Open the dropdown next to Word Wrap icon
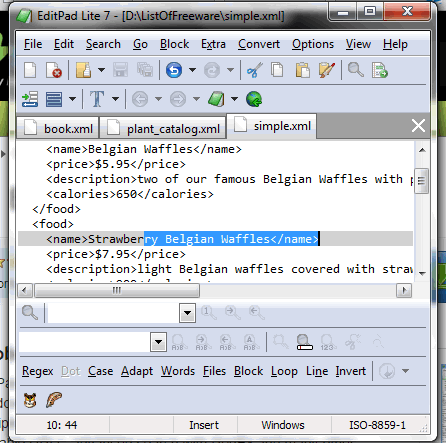Viewport: 446px width, 443px height. (72, 99)
